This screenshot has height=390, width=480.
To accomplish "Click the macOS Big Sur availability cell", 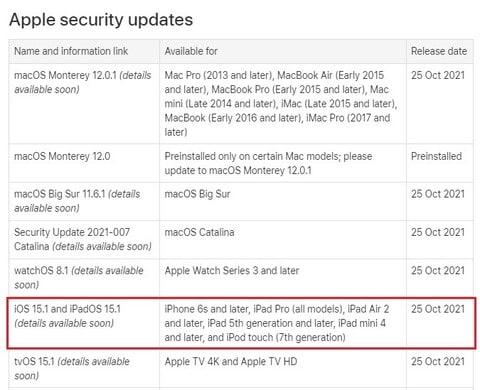I will (x=197, y=194).
